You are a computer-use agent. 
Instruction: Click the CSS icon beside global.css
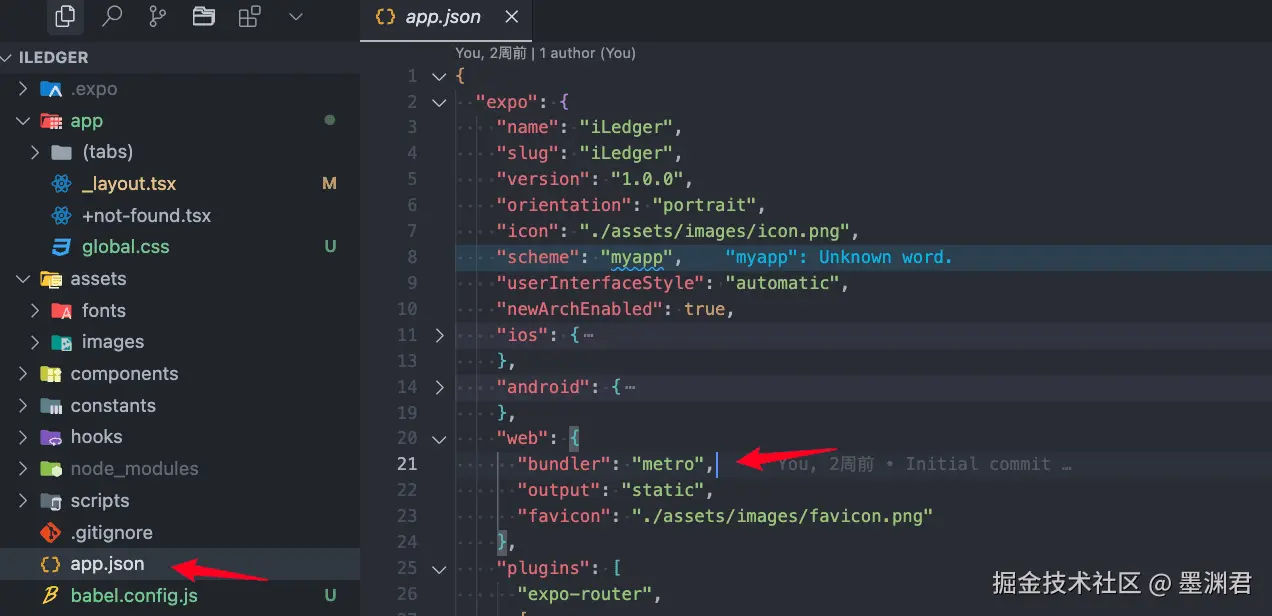pyautogui.click(x=62, y=247)
